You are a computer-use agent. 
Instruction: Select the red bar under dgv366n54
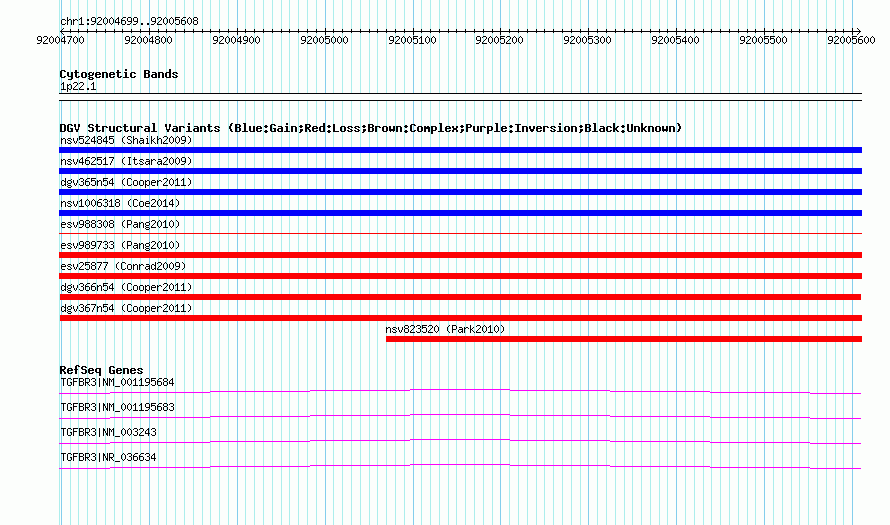[460, 297]
